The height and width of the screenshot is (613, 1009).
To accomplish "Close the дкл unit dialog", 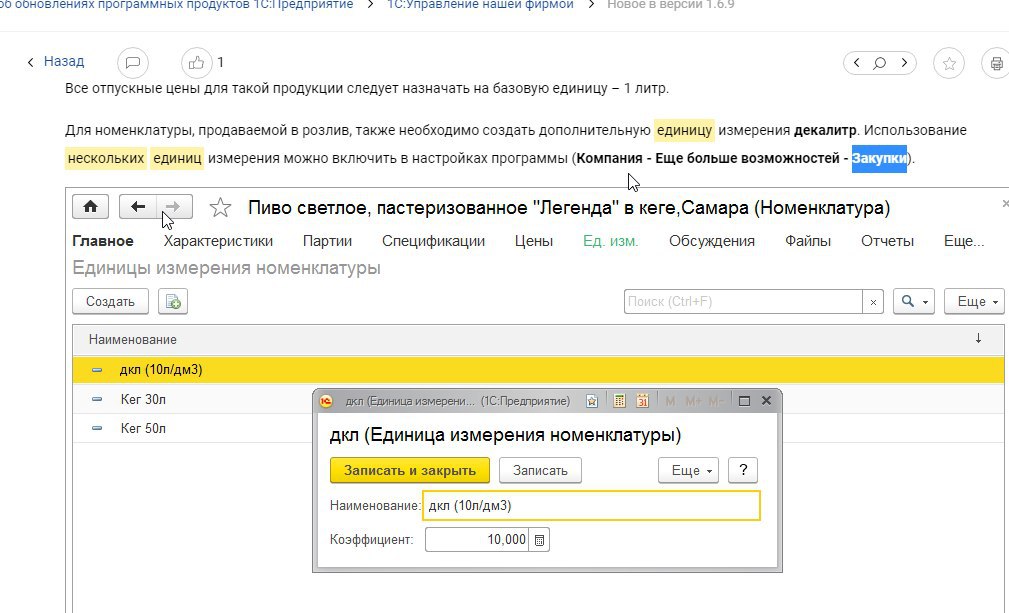I will (766, 401).
